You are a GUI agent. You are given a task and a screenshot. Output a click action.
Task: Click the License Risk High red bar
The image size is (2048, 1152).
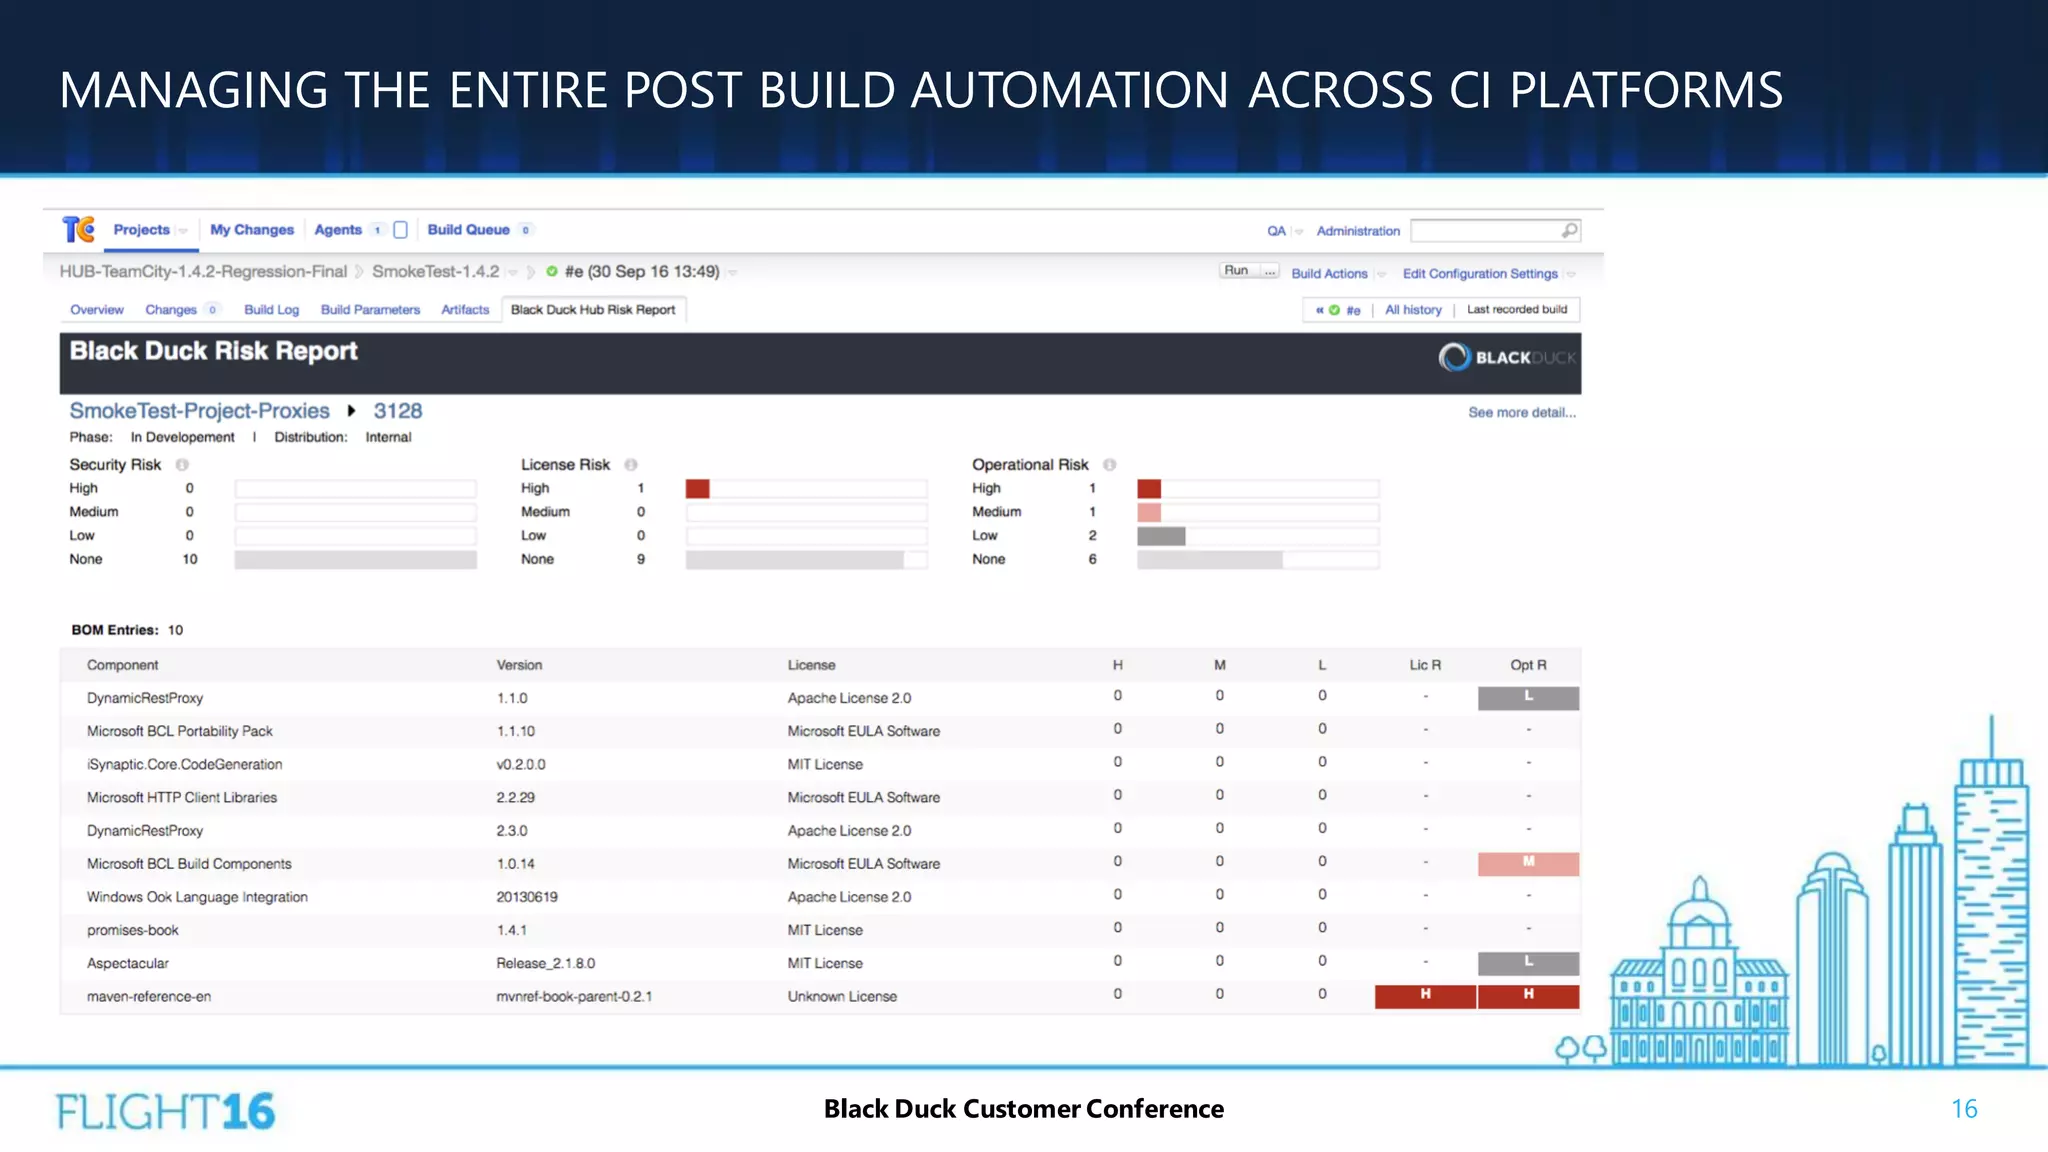(x=698, y=489)
